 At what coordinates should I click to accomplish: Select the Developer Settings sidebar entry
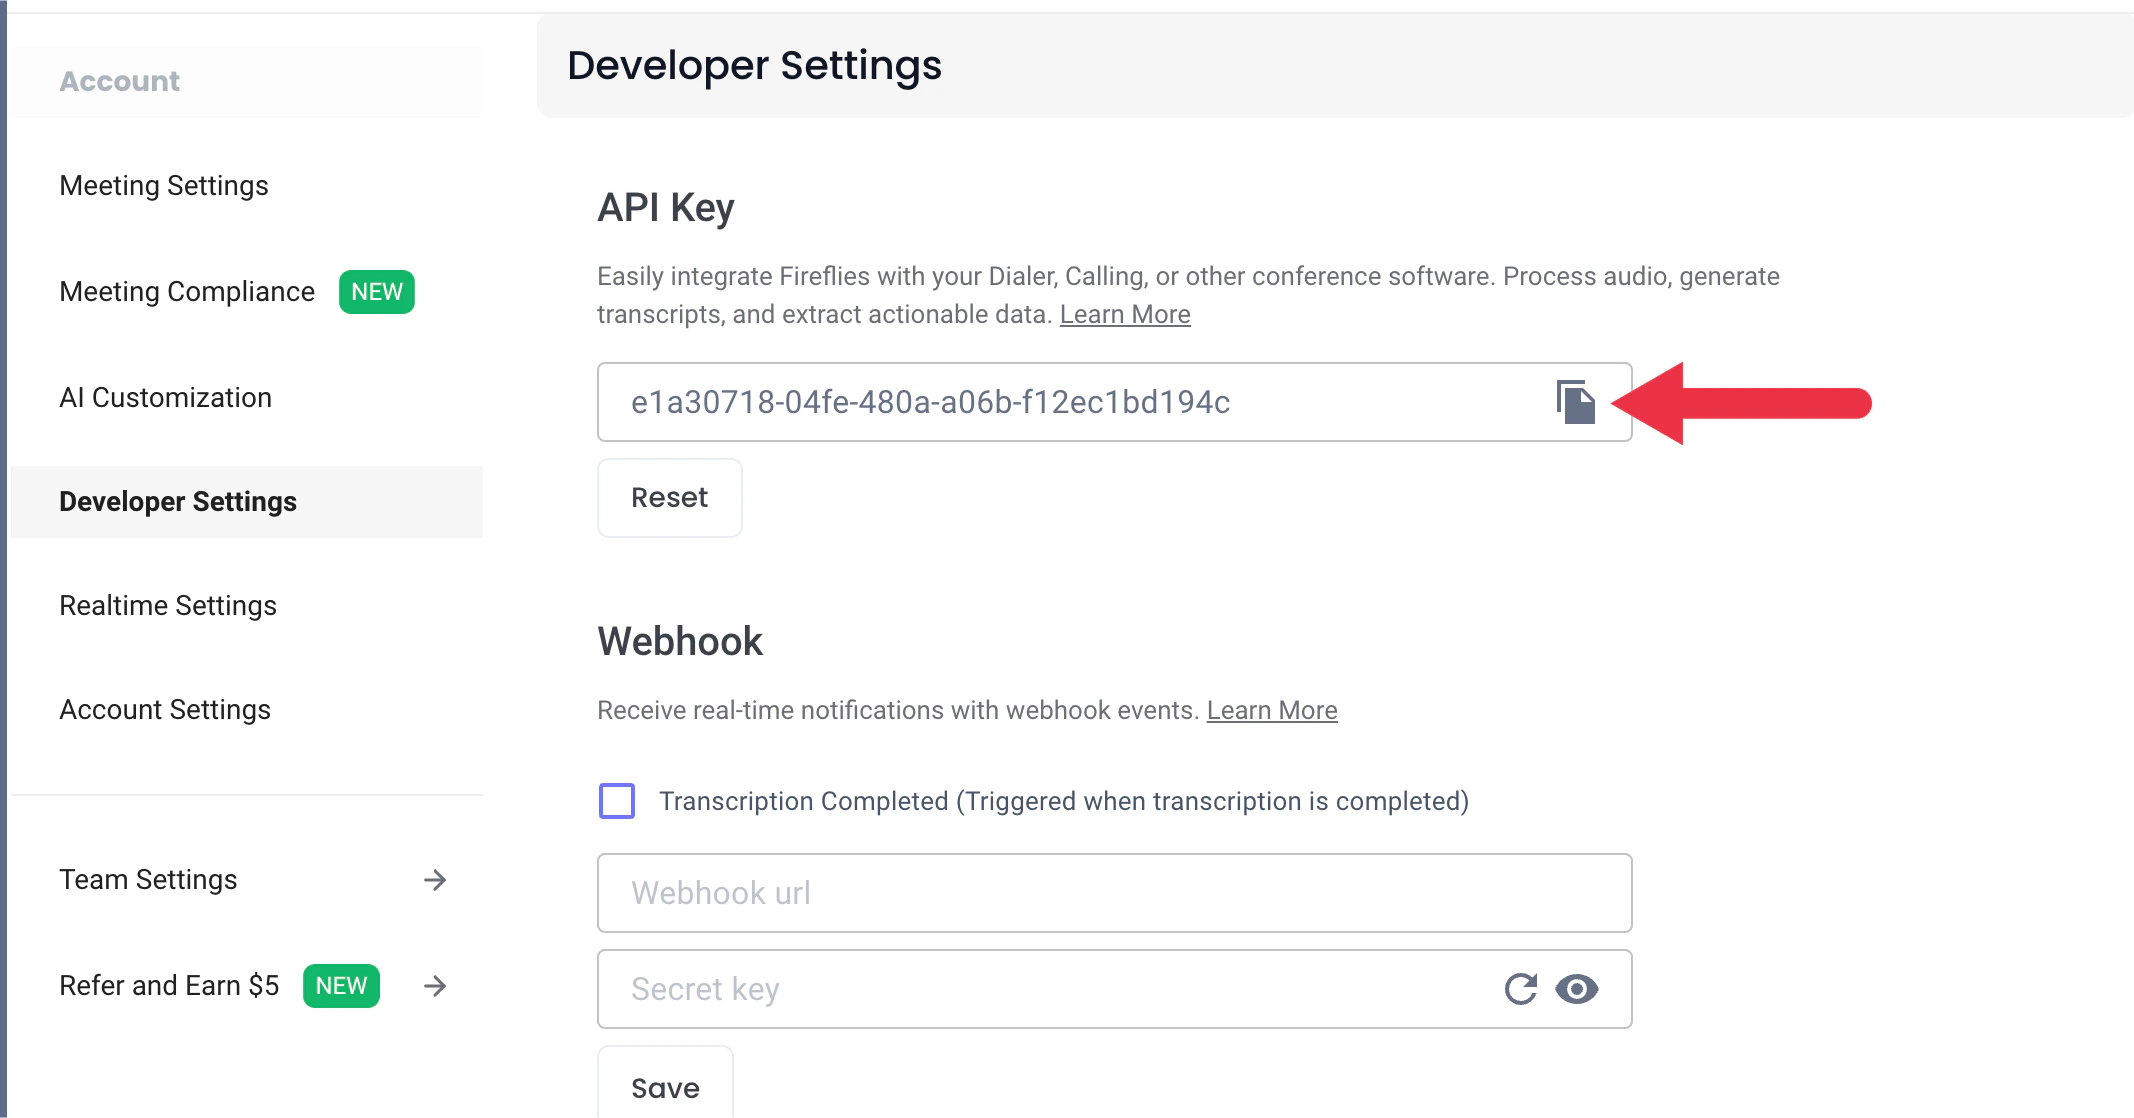[x=178, y=501]
